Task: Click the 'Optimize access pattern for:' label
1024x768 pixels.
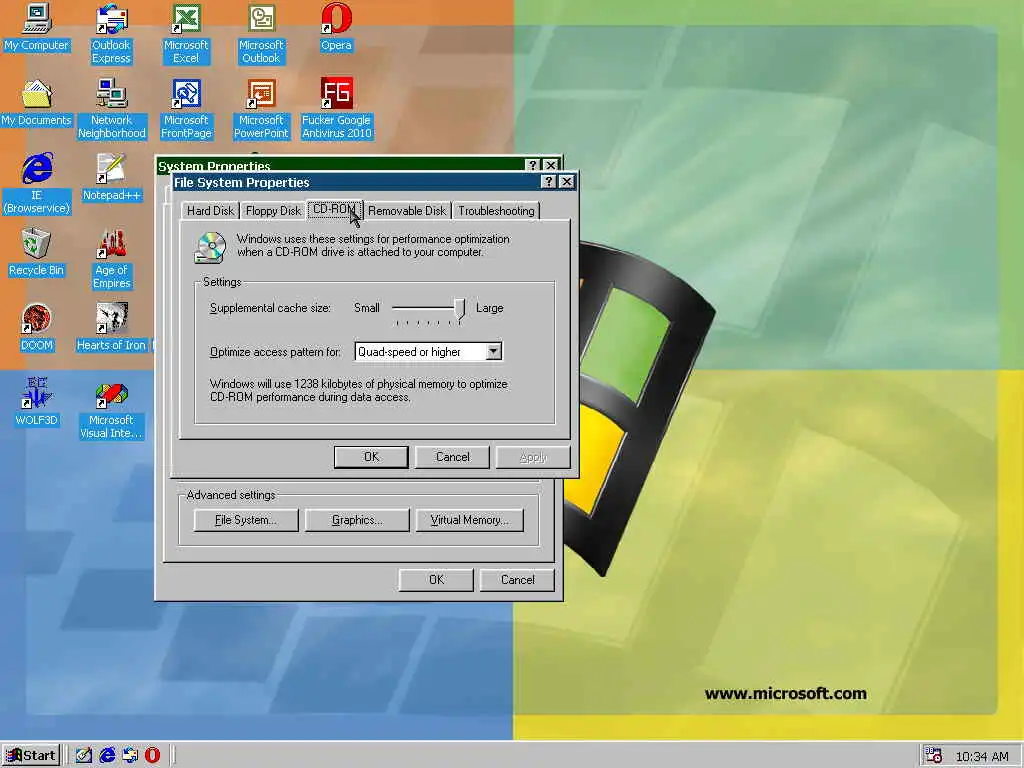Action: [275, 352]
